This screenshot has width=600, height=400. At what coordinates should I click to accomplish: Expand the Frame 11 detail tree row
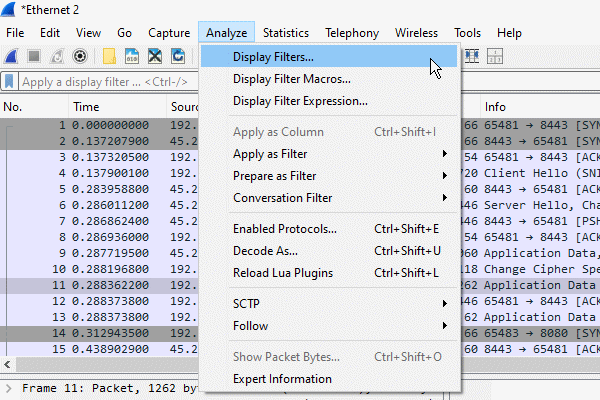coord(9,389)
